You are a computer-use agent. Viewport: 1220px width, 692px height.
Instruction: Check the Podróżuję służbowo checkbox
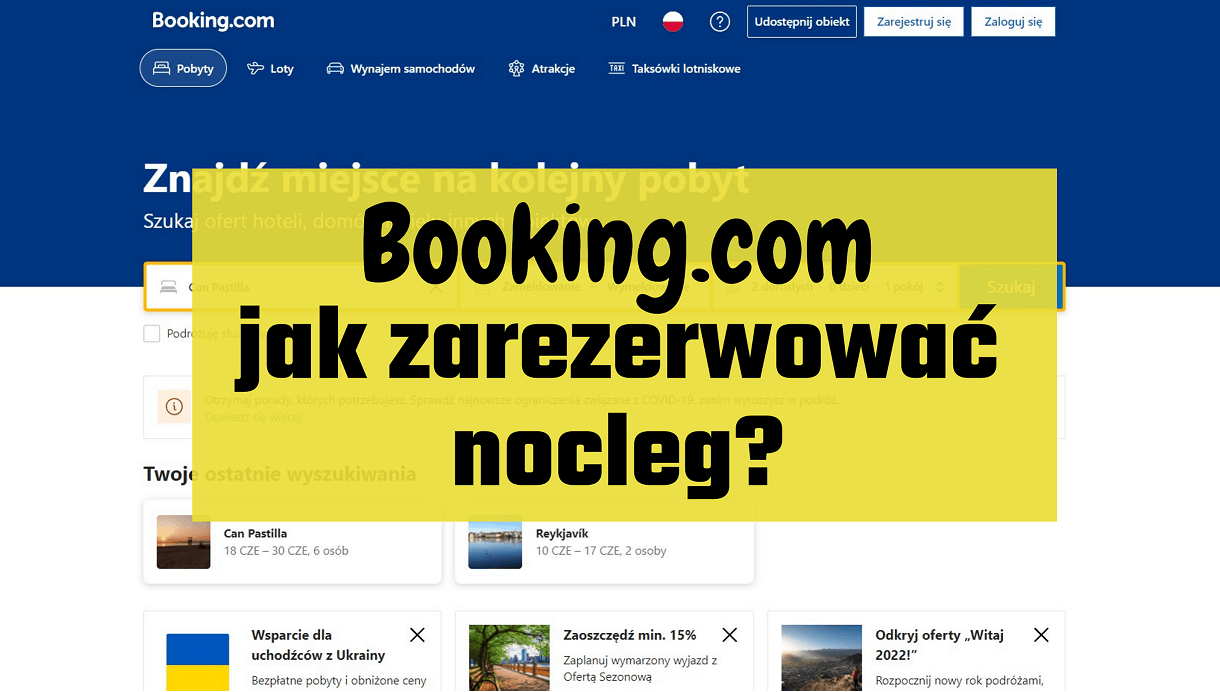click(x=152, y=333)
